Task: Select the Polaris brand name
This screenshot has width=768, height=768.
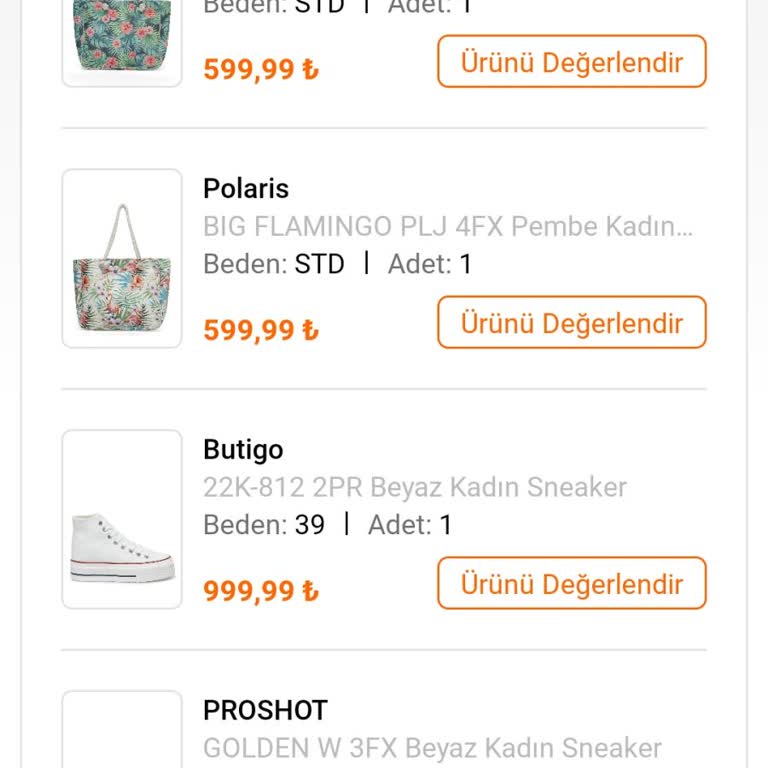Action: coord(246,188)
